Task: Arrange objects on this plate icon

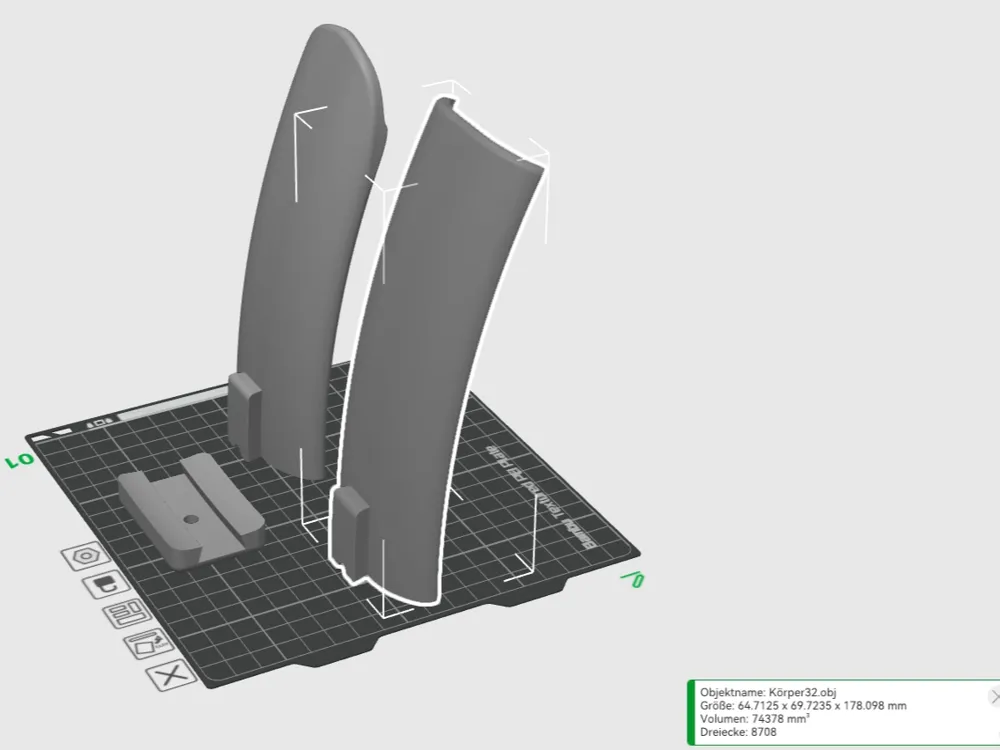Action: tap(127, 614)
